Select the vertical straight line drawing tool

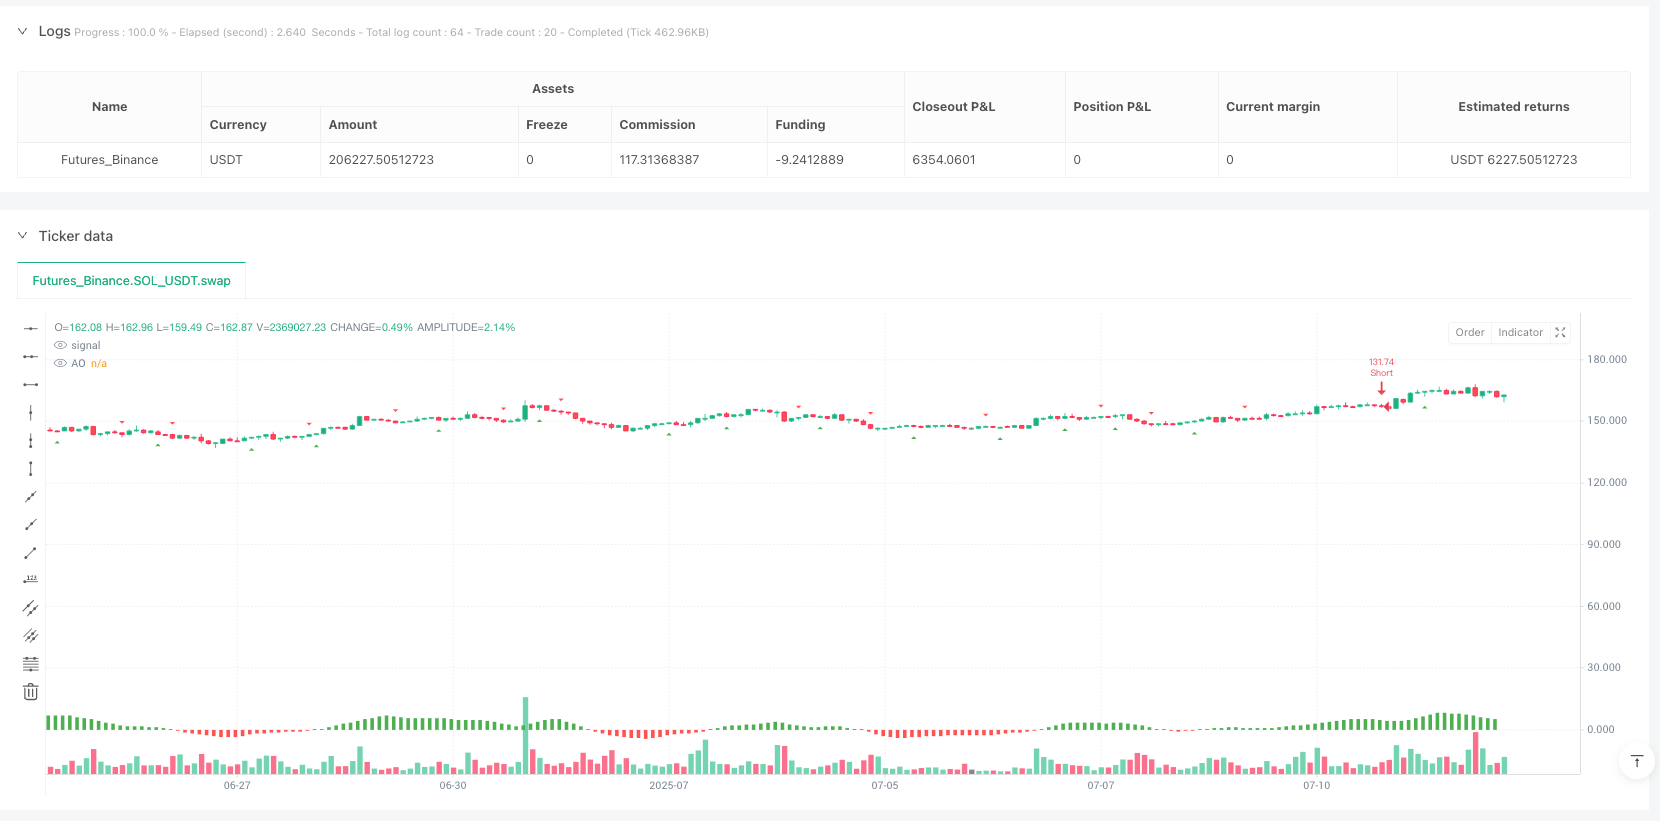click(31, 412)
